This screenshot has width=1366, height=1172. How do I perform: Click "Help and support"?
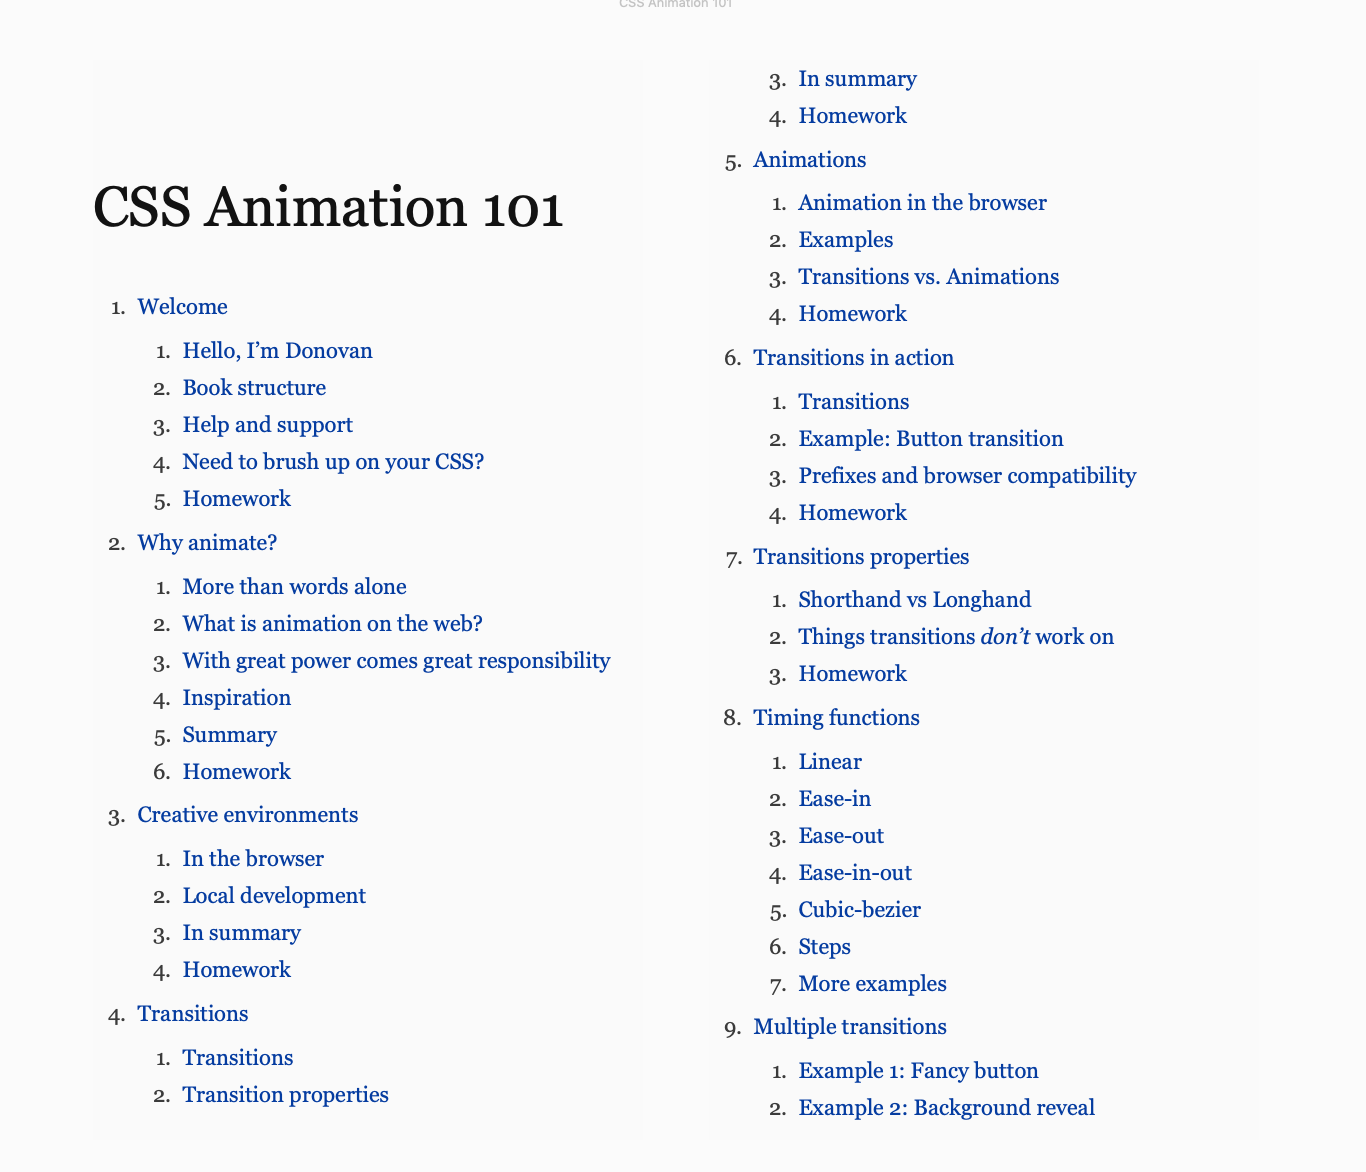point(267,424)
